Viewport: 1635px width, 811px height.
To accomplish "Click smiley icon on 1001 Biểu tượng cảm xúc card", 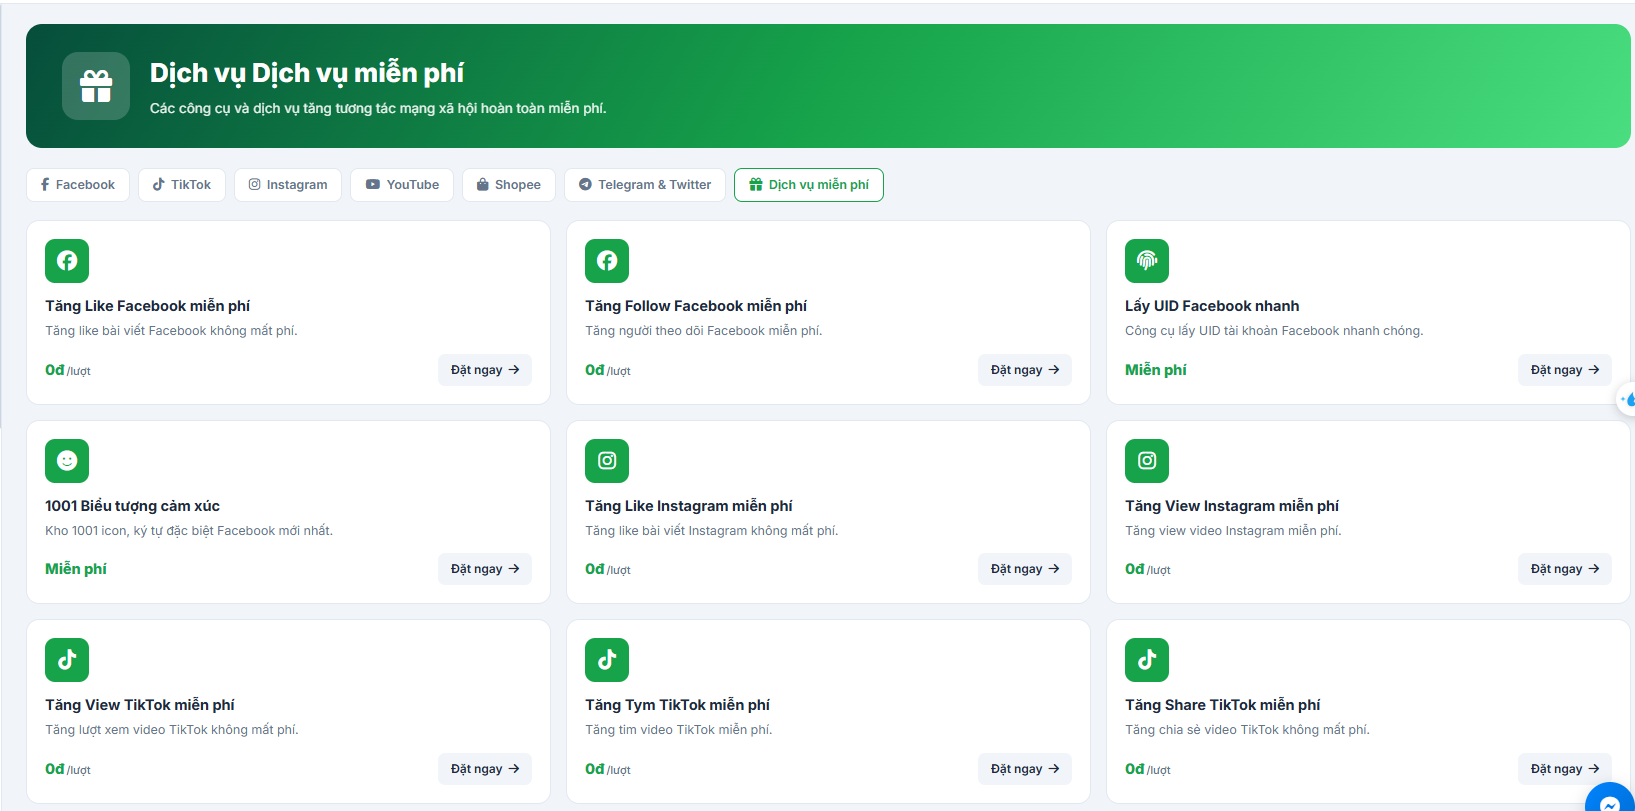I will [67, 461].
